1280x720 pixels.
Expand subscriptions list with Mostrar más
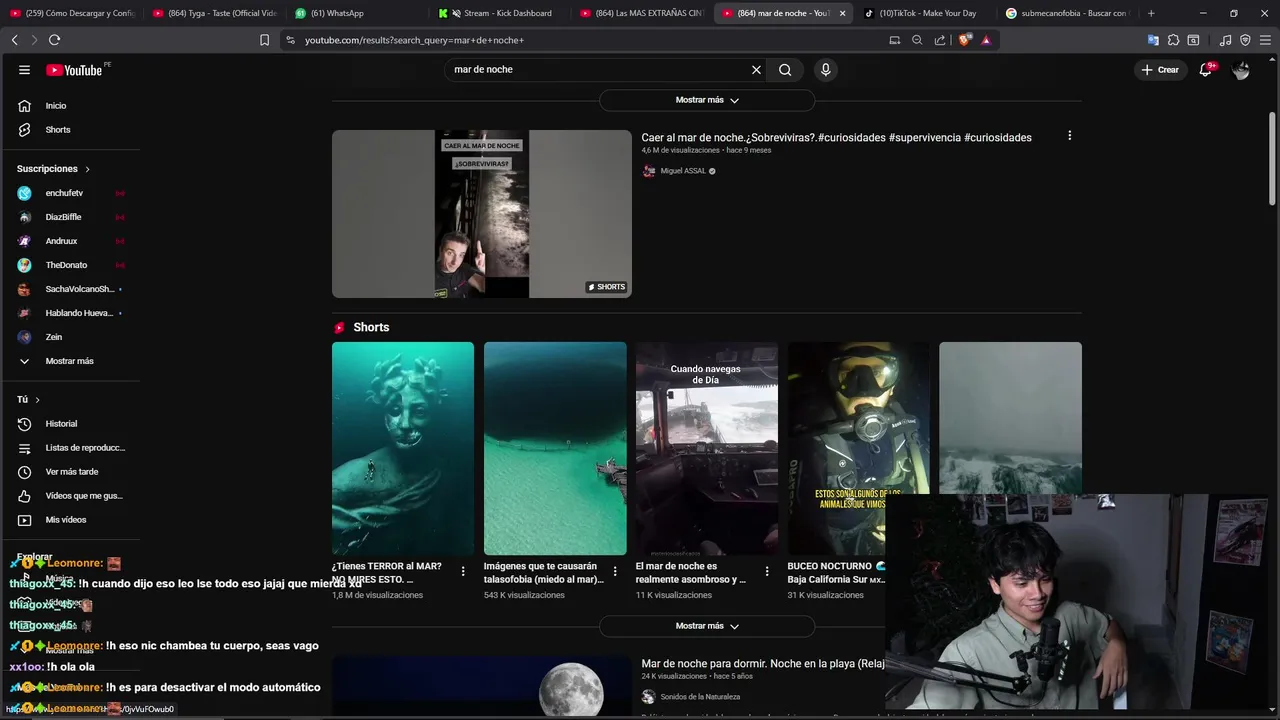pos(70,361)
